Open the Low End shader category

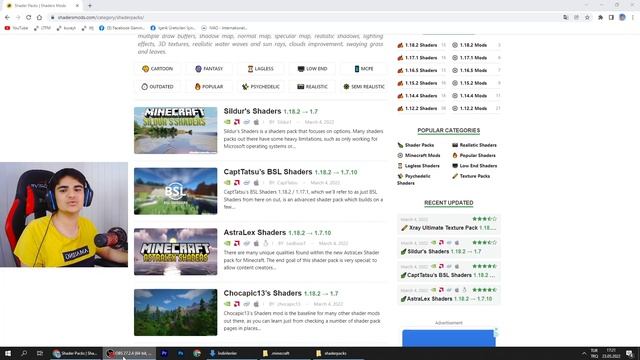click(x=313, y=69)
